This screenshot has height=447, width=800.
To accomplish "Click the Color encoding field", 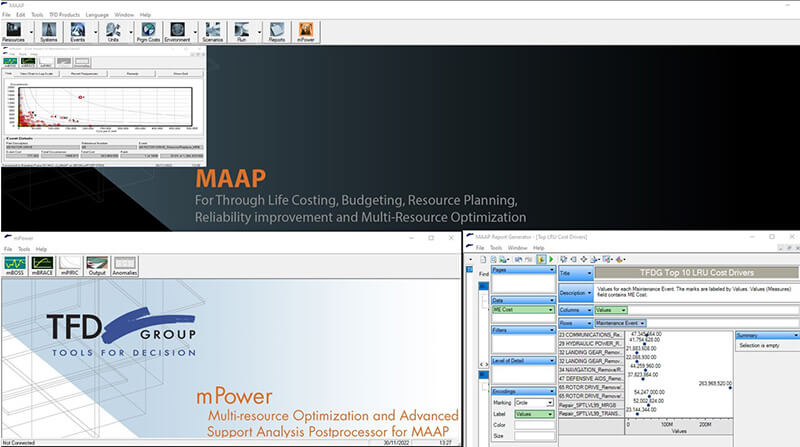I will tap(534, 425).
